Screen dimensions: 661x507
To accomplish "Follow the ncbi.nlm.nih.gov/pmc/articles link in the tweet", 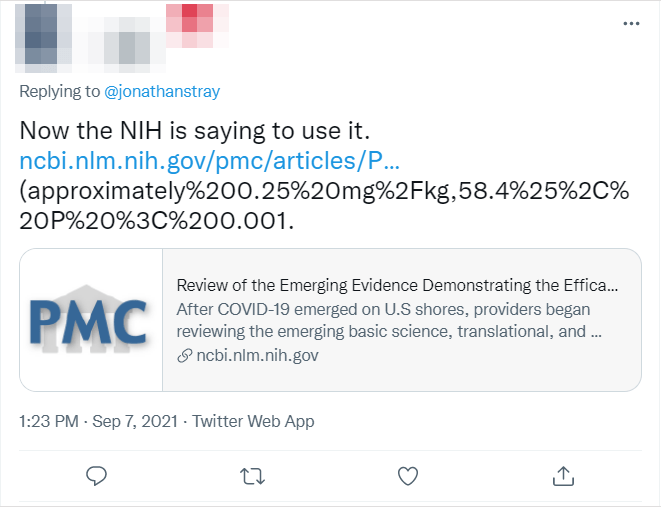I will 210,161.
